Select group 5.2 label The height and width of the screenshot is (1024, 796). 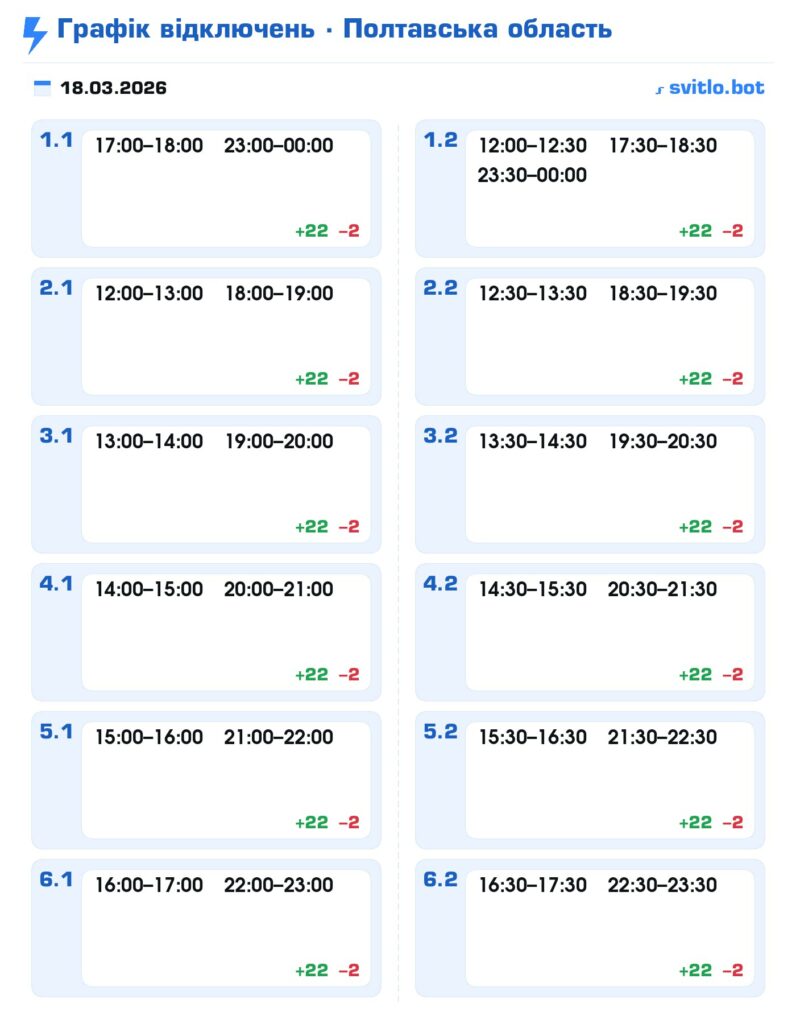pos(440,732)
